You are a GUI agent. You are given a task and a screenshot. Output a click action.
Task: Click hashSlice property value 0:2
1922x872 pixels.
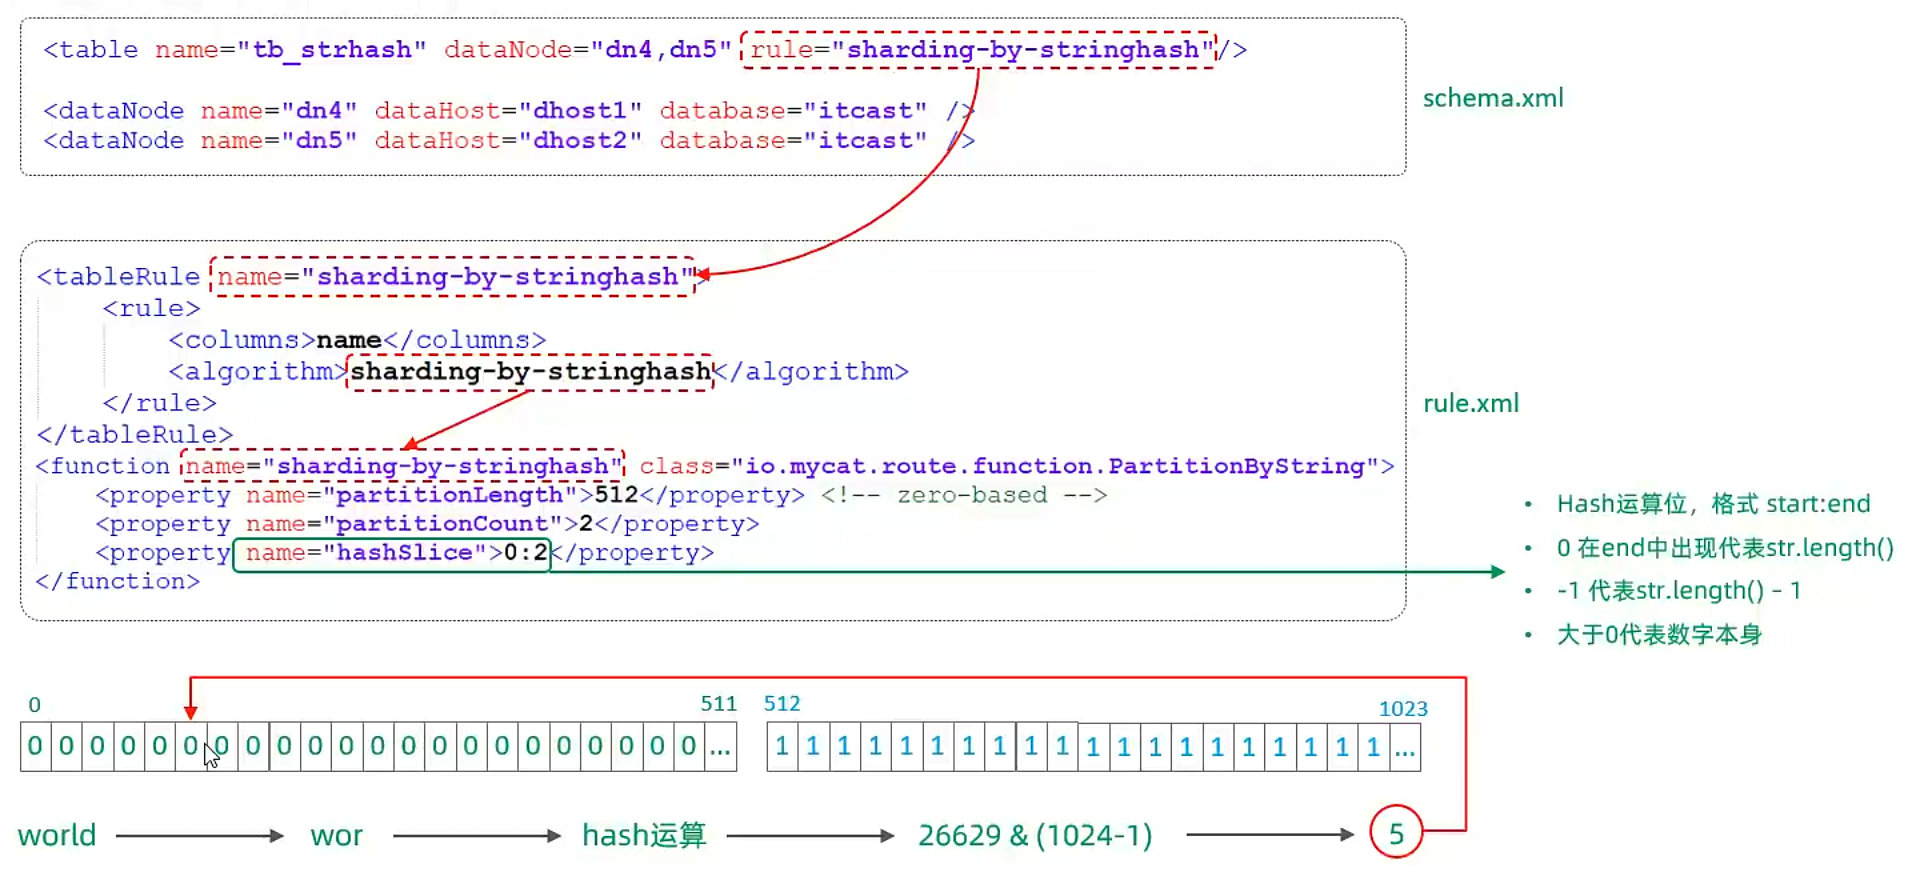tap(525, 553)
